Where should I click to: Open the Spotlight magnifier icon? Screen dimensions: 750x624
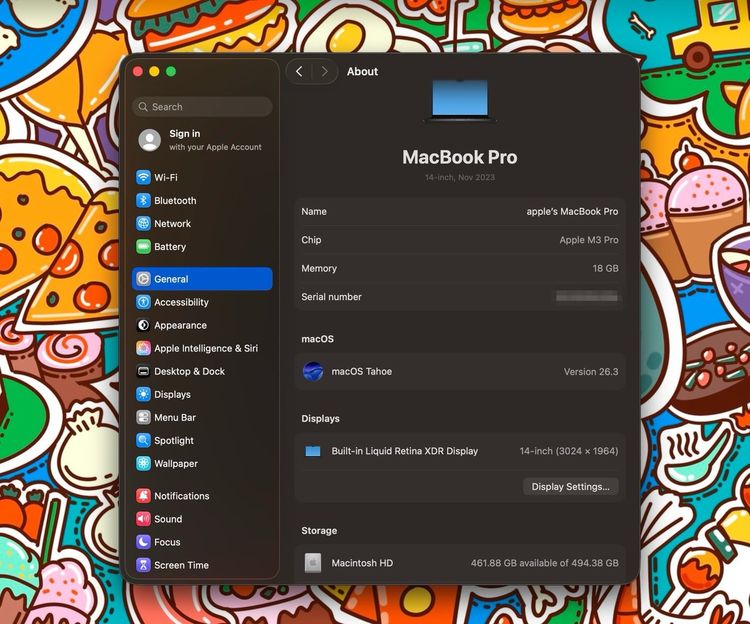point(143,440)
